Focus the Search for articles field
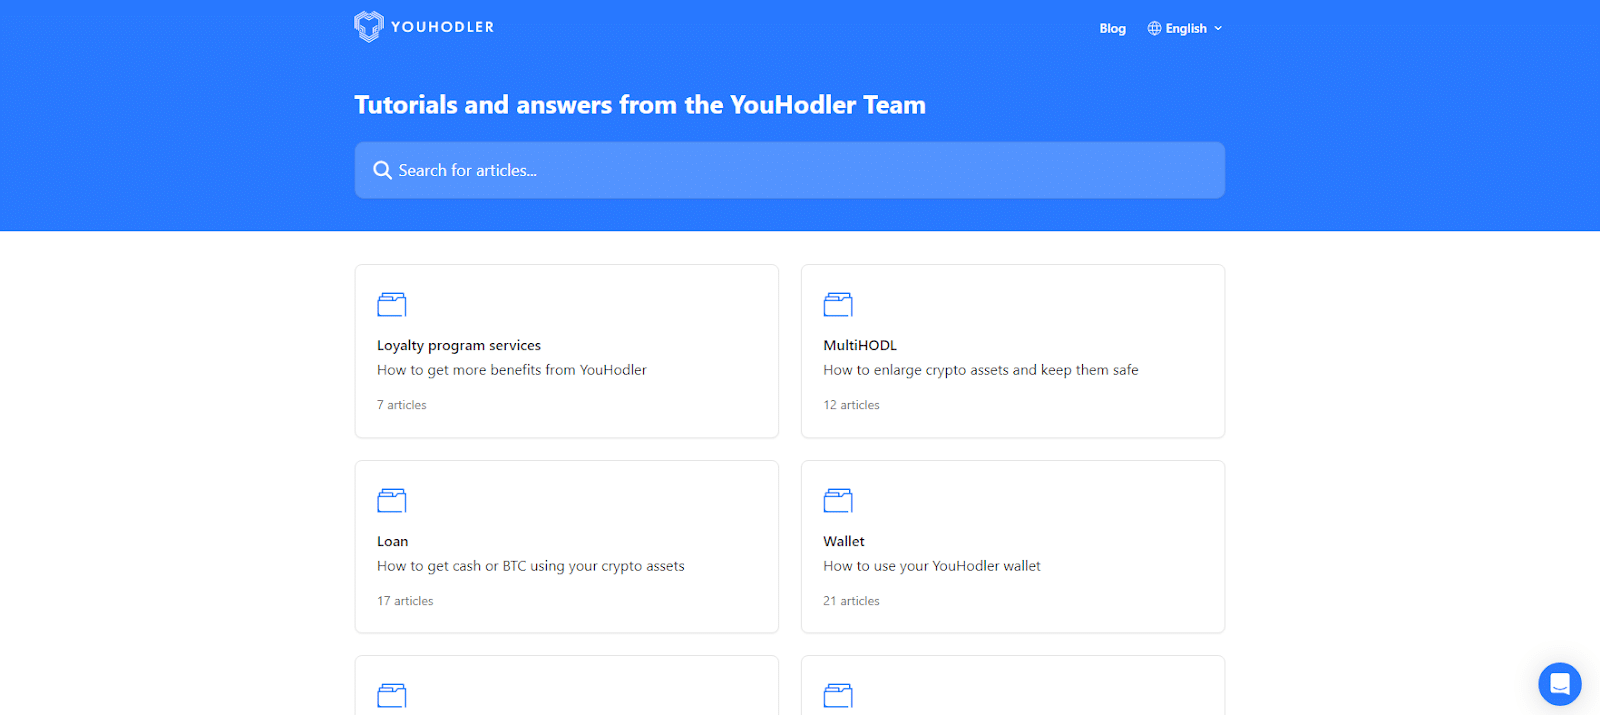This screenshot has height=715, width=1600. click(789, 170)
